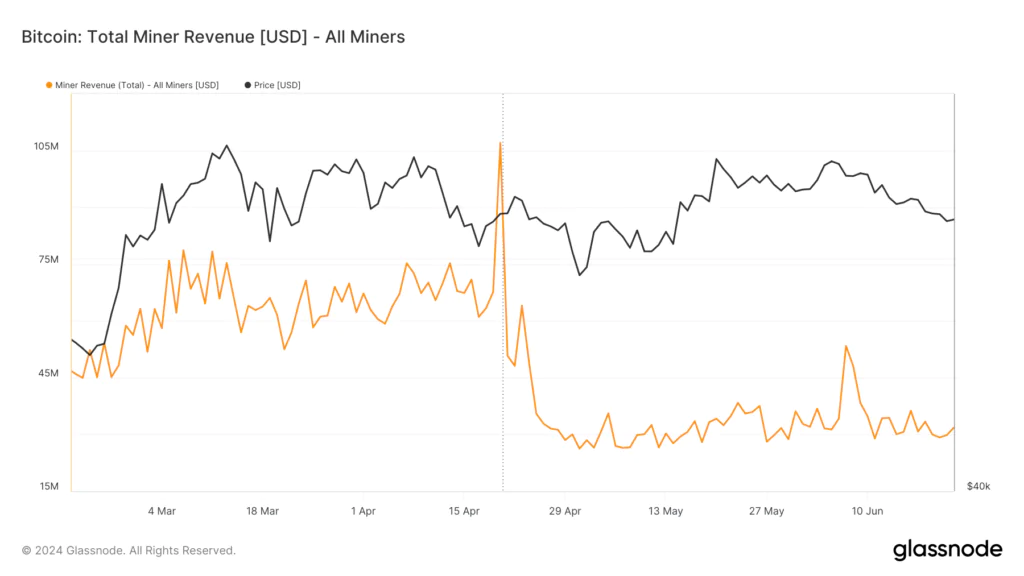1024x576 pixels.
Task: Select the 10 Jun date label
Action: coord(867,511)
